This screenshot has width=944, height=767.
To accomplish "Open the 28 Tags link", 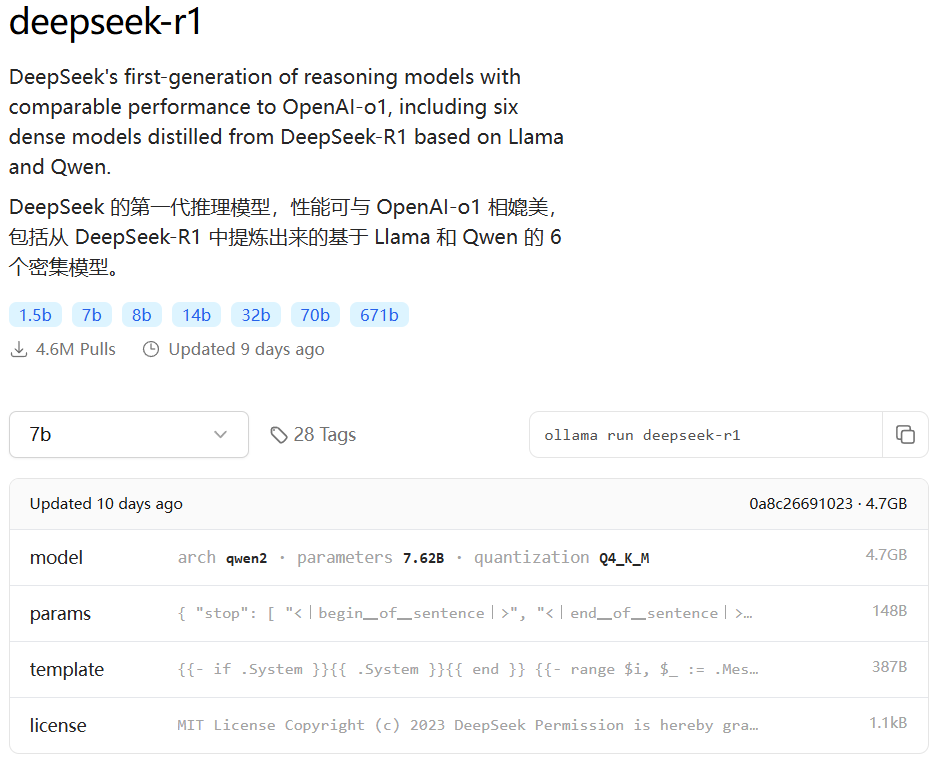I will [313, 435].
